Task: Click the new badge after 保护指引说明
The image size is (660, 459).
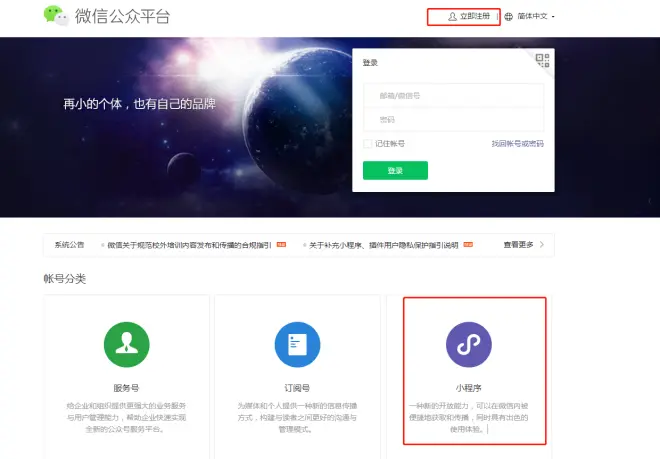Action: click(468, 244)
